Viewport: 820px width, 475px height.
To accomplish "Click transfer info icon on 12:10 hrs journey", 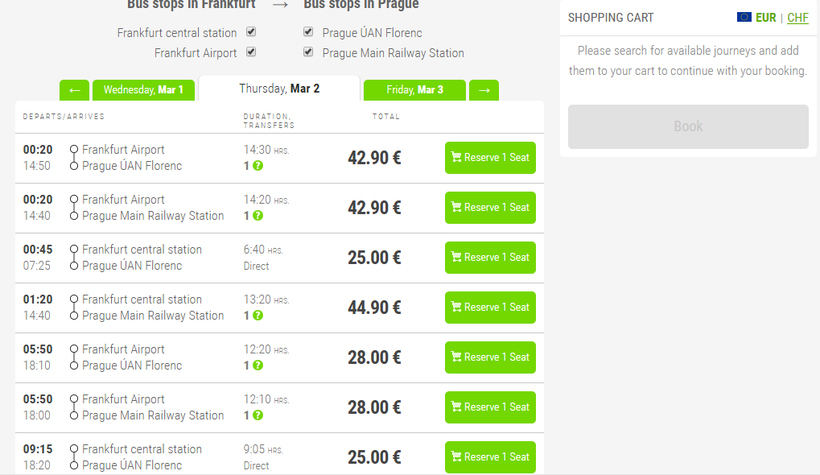I will click(258, 416).
